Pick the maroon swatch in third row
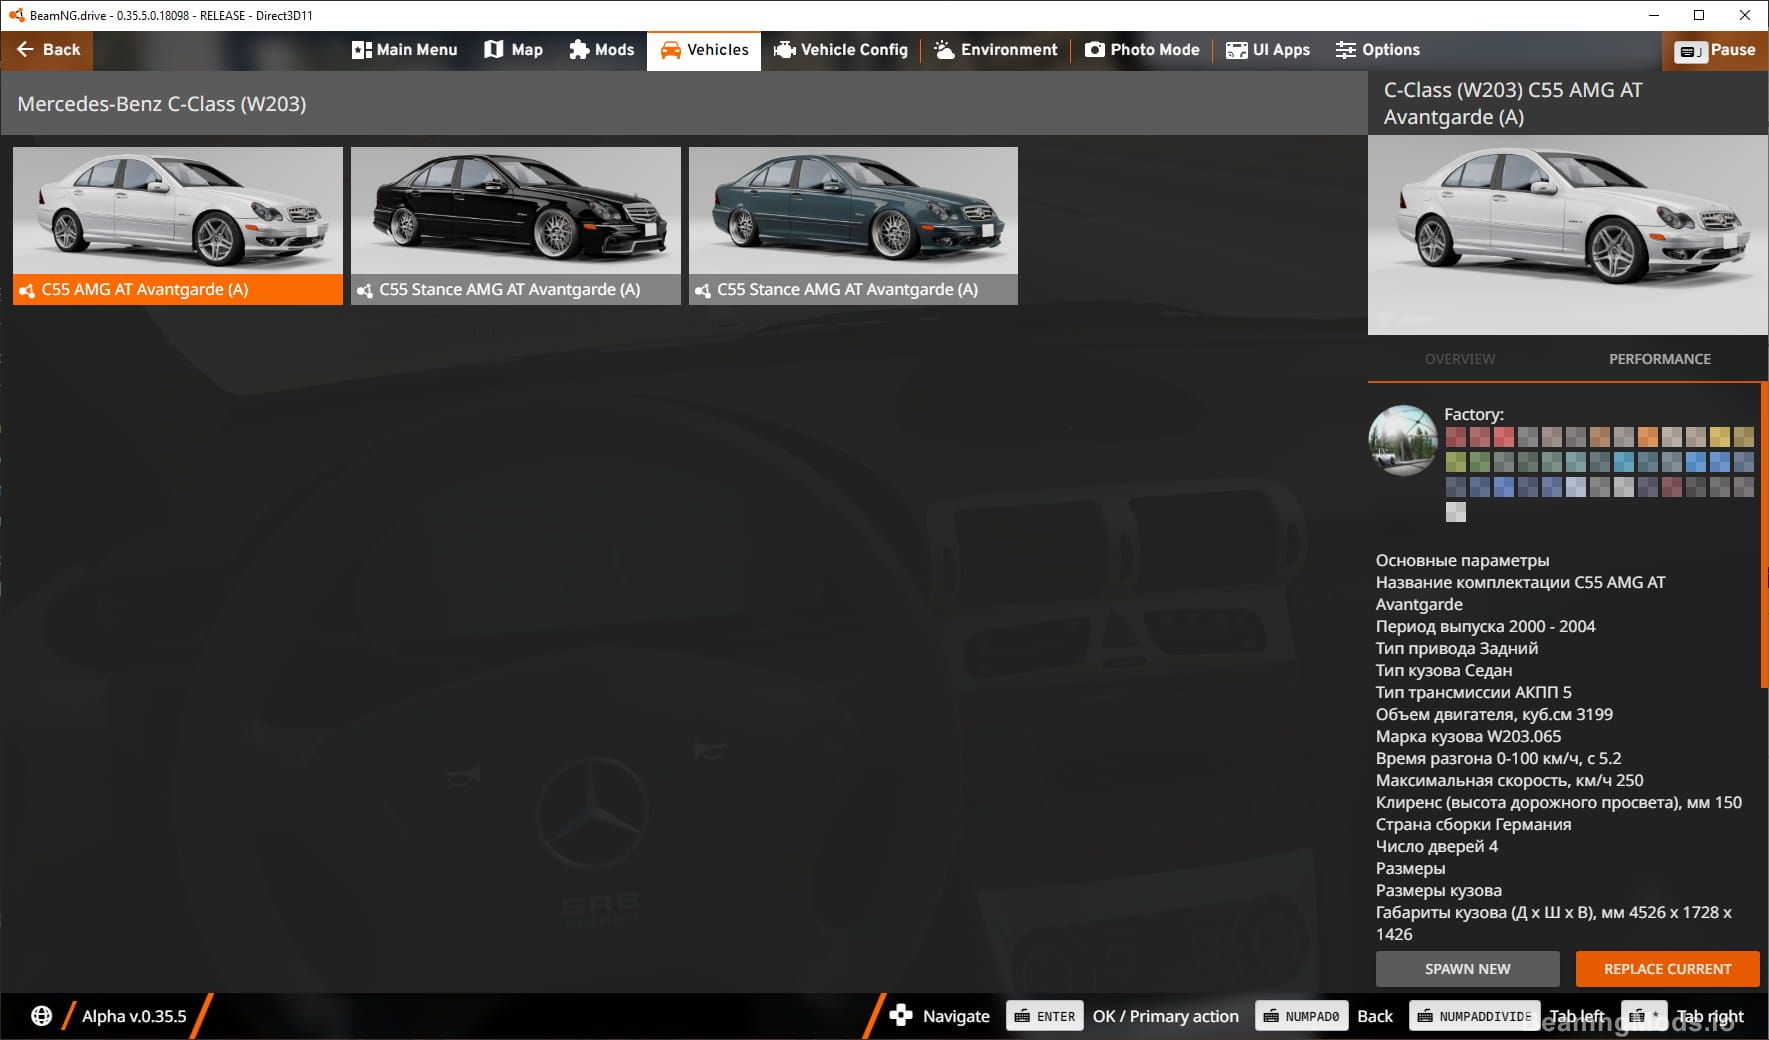The width and height of the screenshot is (1769, 1040). (1672, 487)
